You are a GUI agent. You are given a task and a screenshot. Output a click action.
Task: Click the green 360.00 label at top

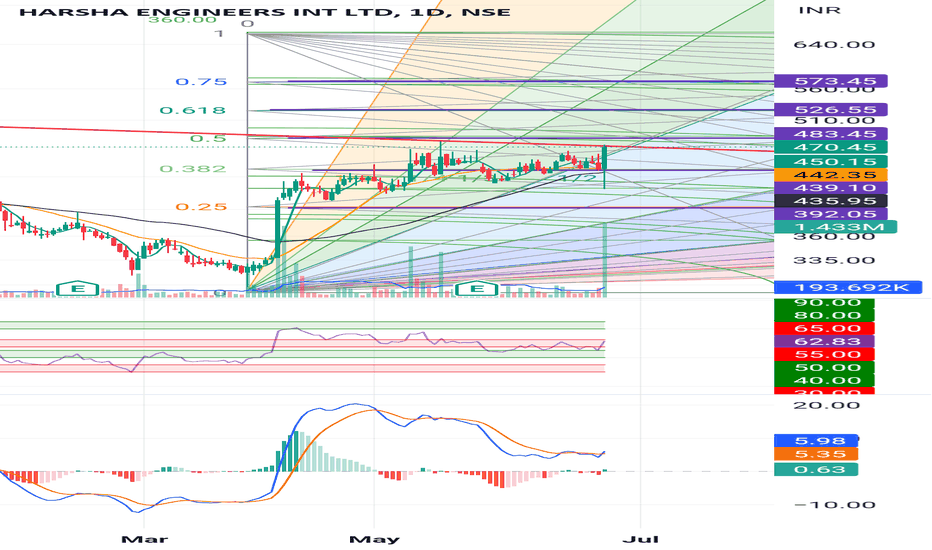point(182,20)
